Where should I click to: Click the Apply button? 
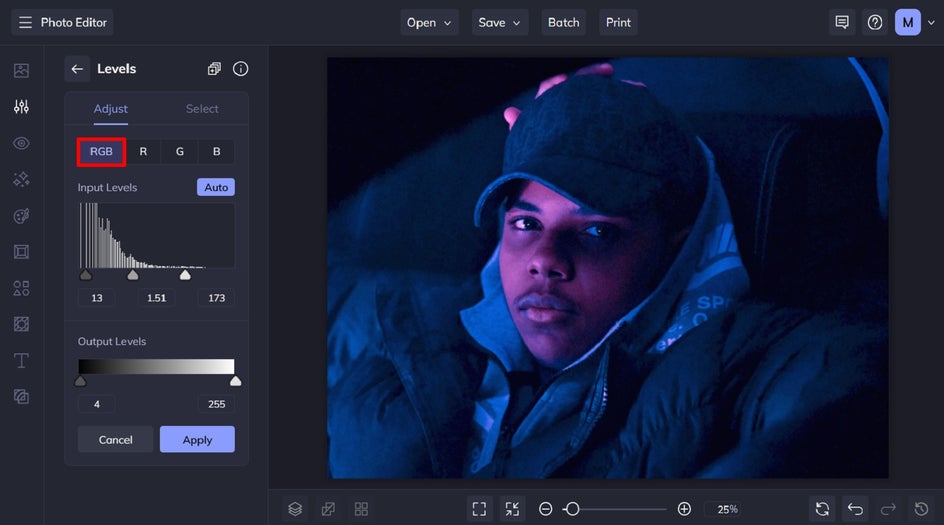[x=197, y=440]
